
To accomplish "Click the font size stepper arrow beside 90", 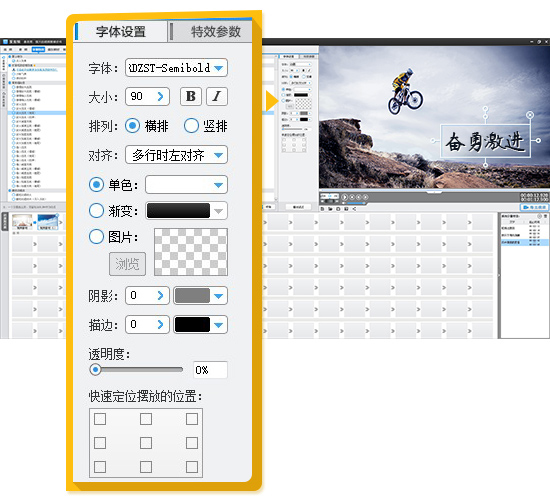I will tap(161, 96).
